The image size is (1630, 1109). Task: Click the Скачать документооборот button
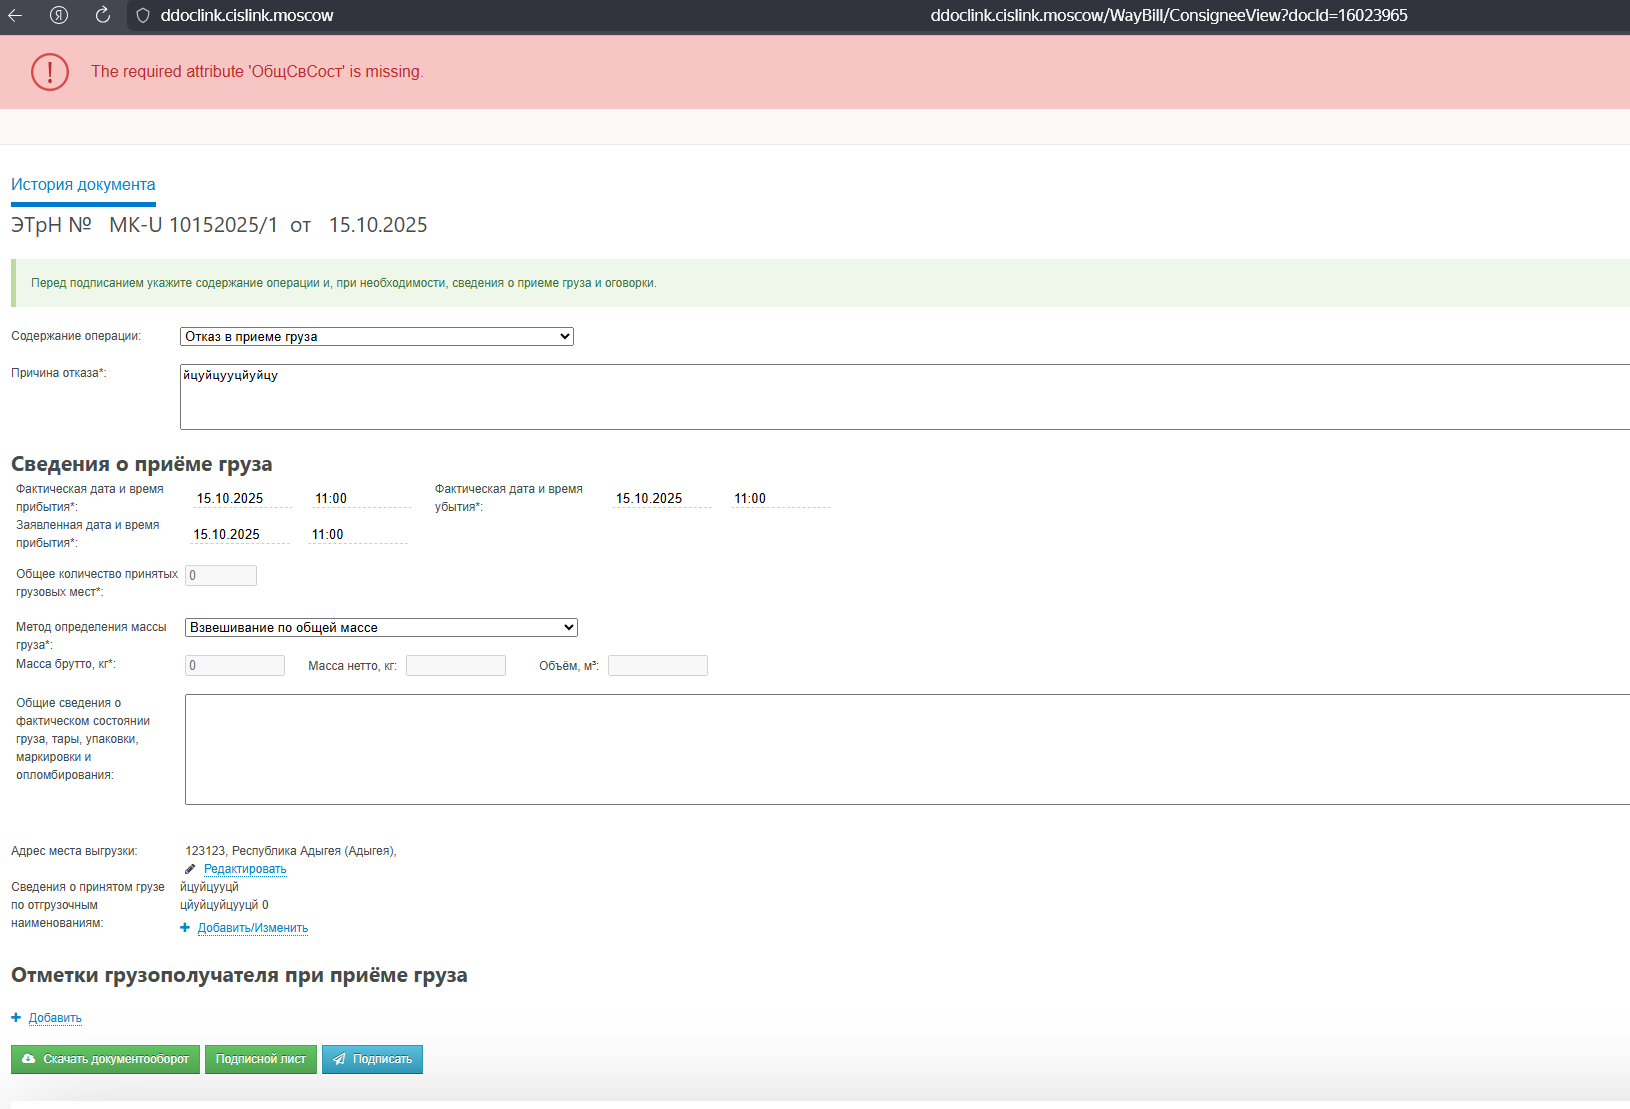click(105, 1059)
